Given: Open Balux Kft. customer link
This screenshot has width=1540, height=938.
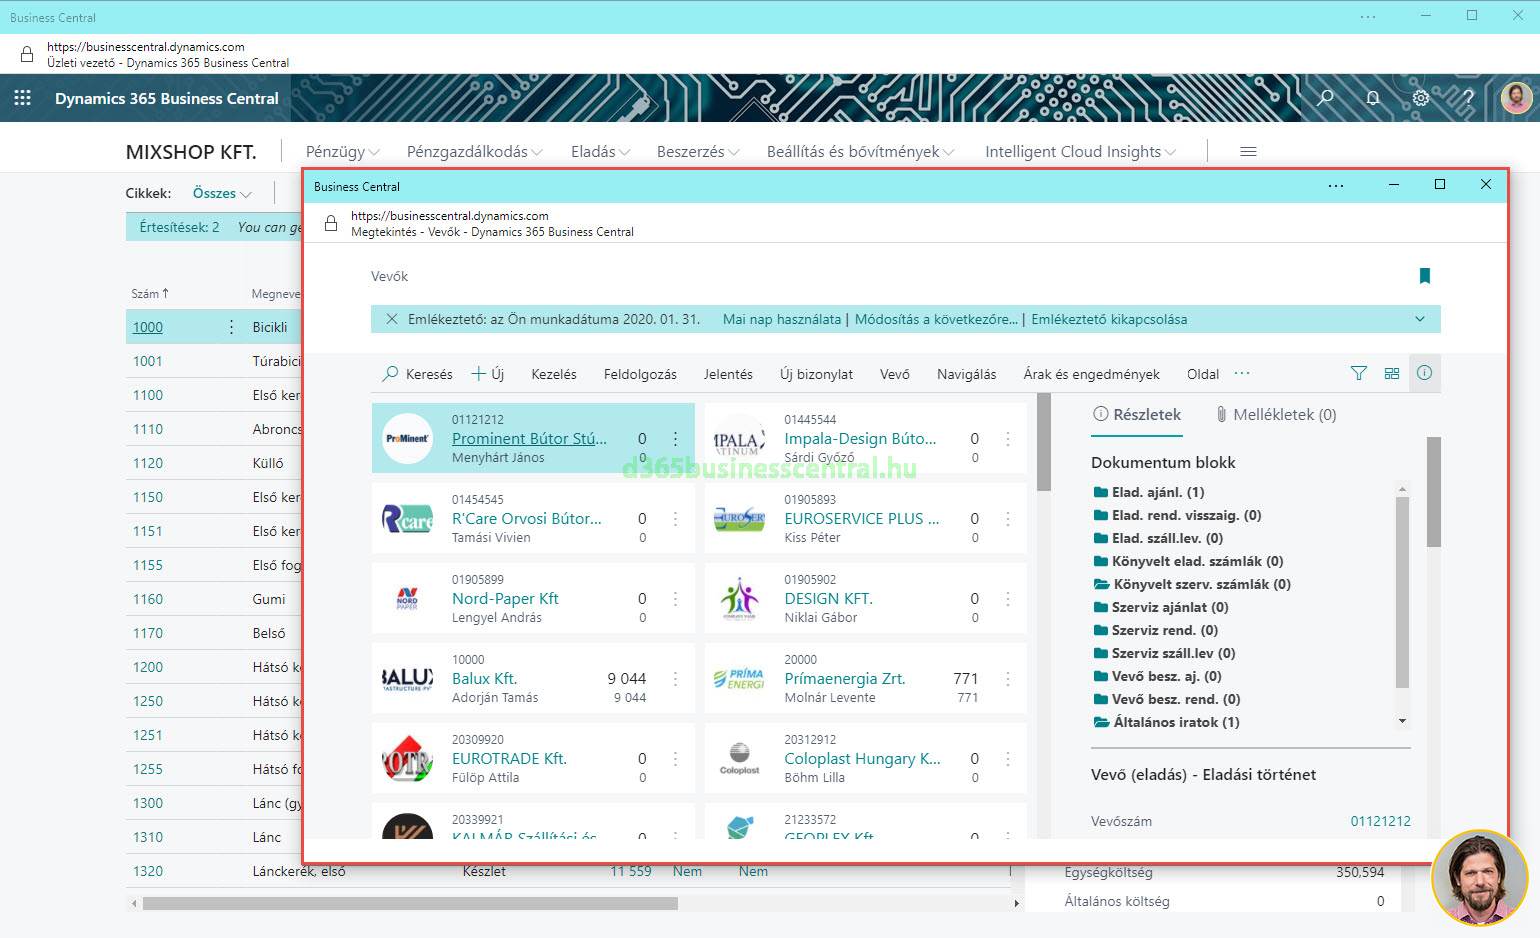Looking at the screenshot, I should pyautogui.click(x=484, y=678).
